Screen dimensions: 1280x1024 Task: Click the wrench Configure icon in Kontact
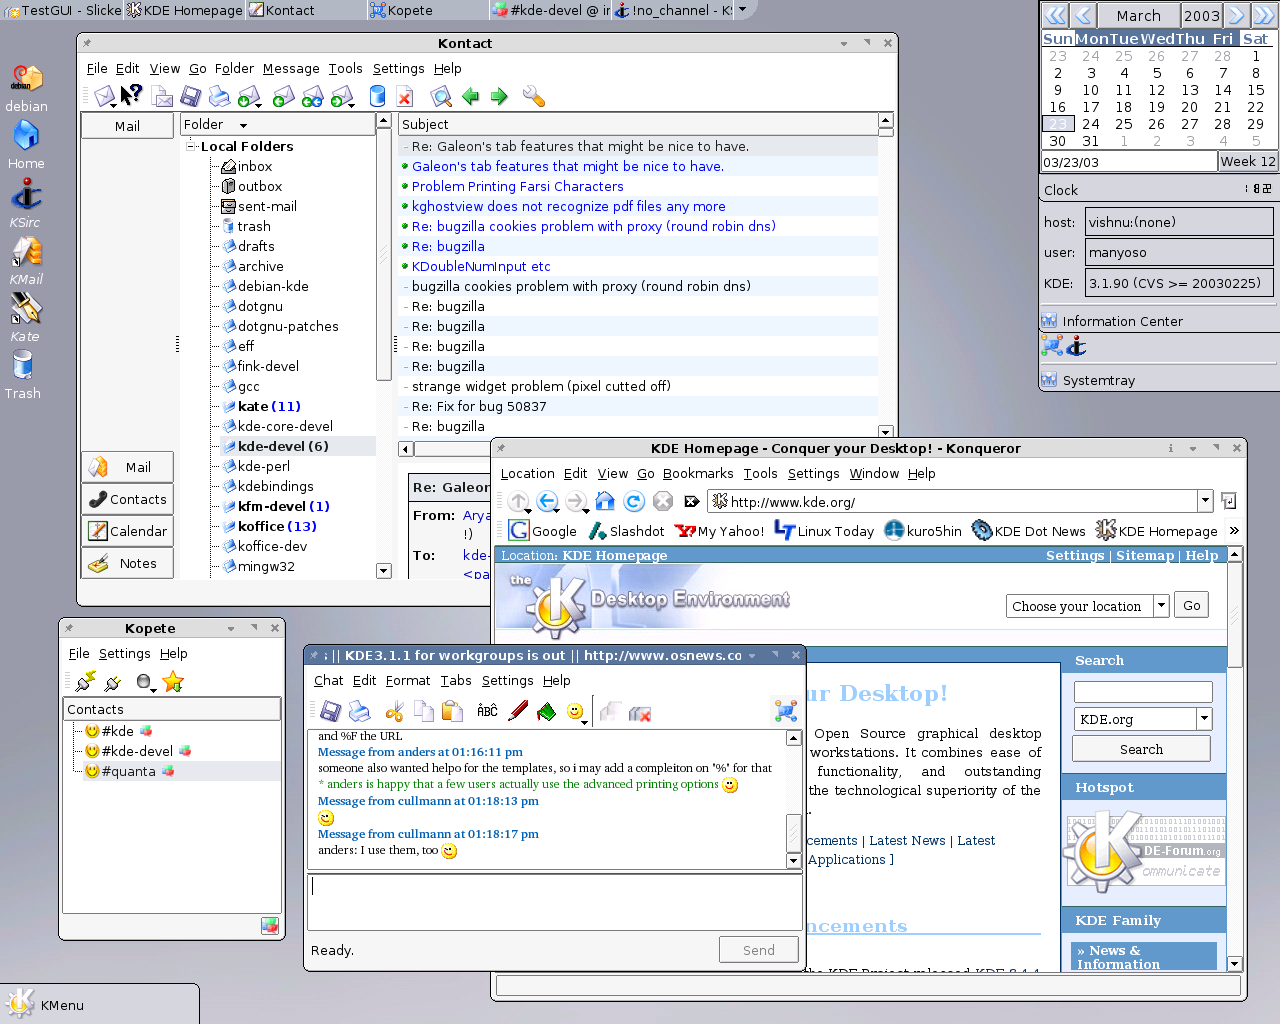click(x=534, y=97)
